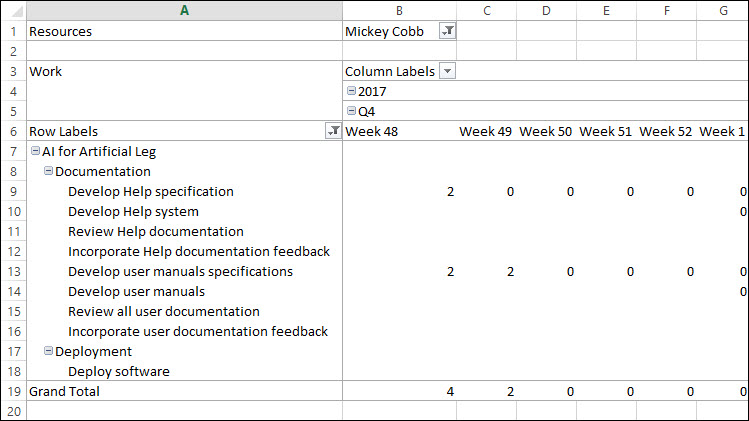Select the Grand Total row label
This screenshot has width=749, height=421.
point(65,391)
